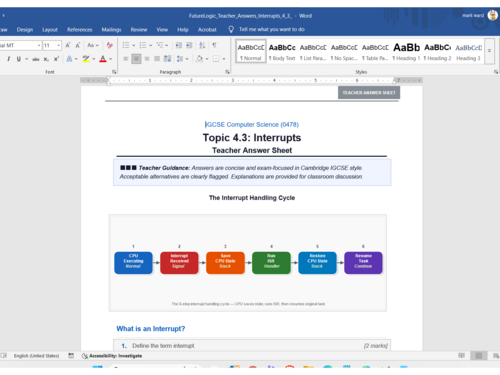This screenshot has width=500, height=375.
Task: Expand the Styles gallery
Action: (489, 51)
